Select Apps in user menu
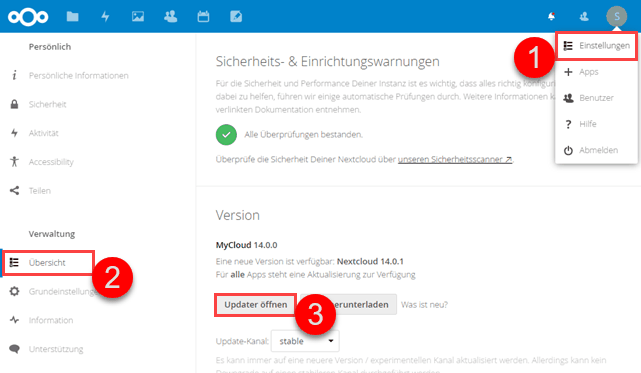 point(596,72)
